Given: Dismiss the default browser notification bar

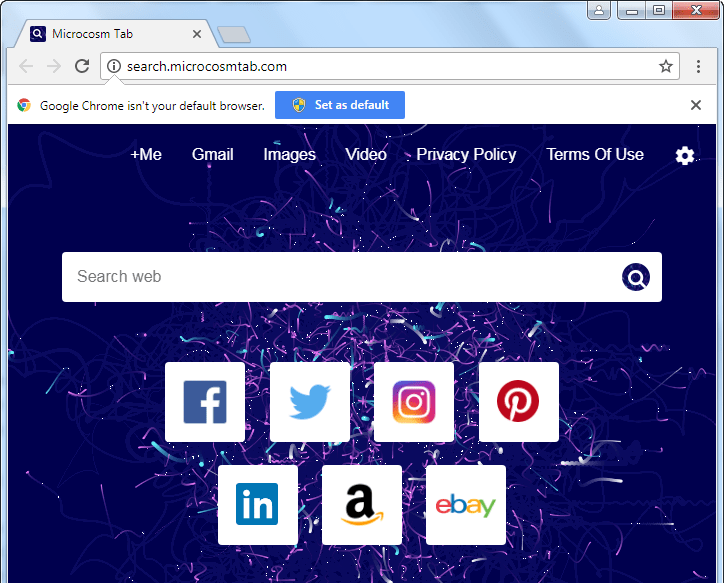Looking at the screenshot, I should coord(696,105).
